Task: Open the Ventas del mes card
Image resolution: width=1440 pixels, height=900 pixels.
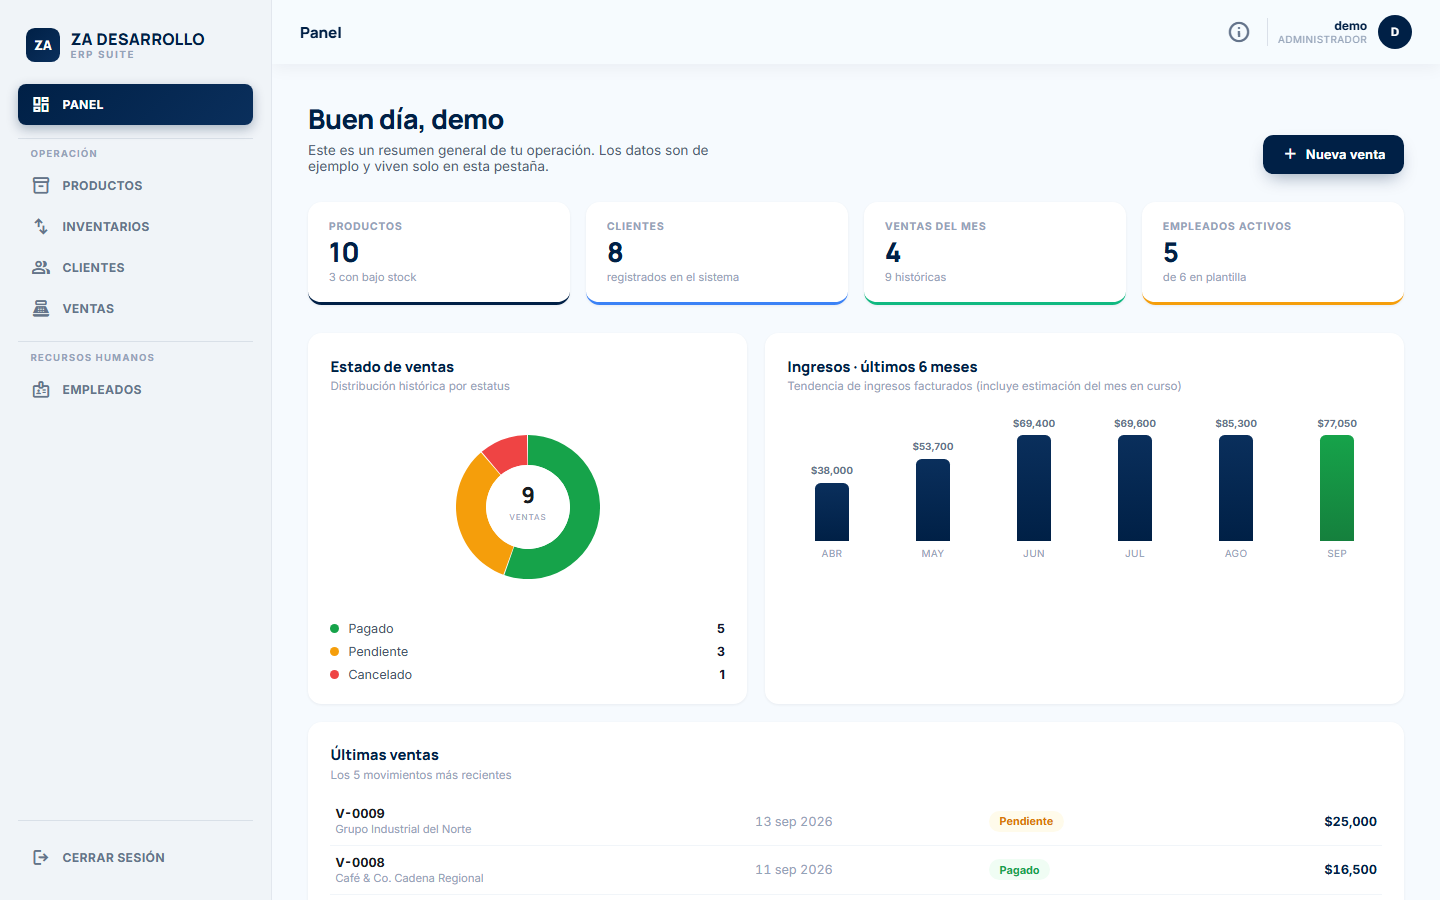Action: pos(995,253)
